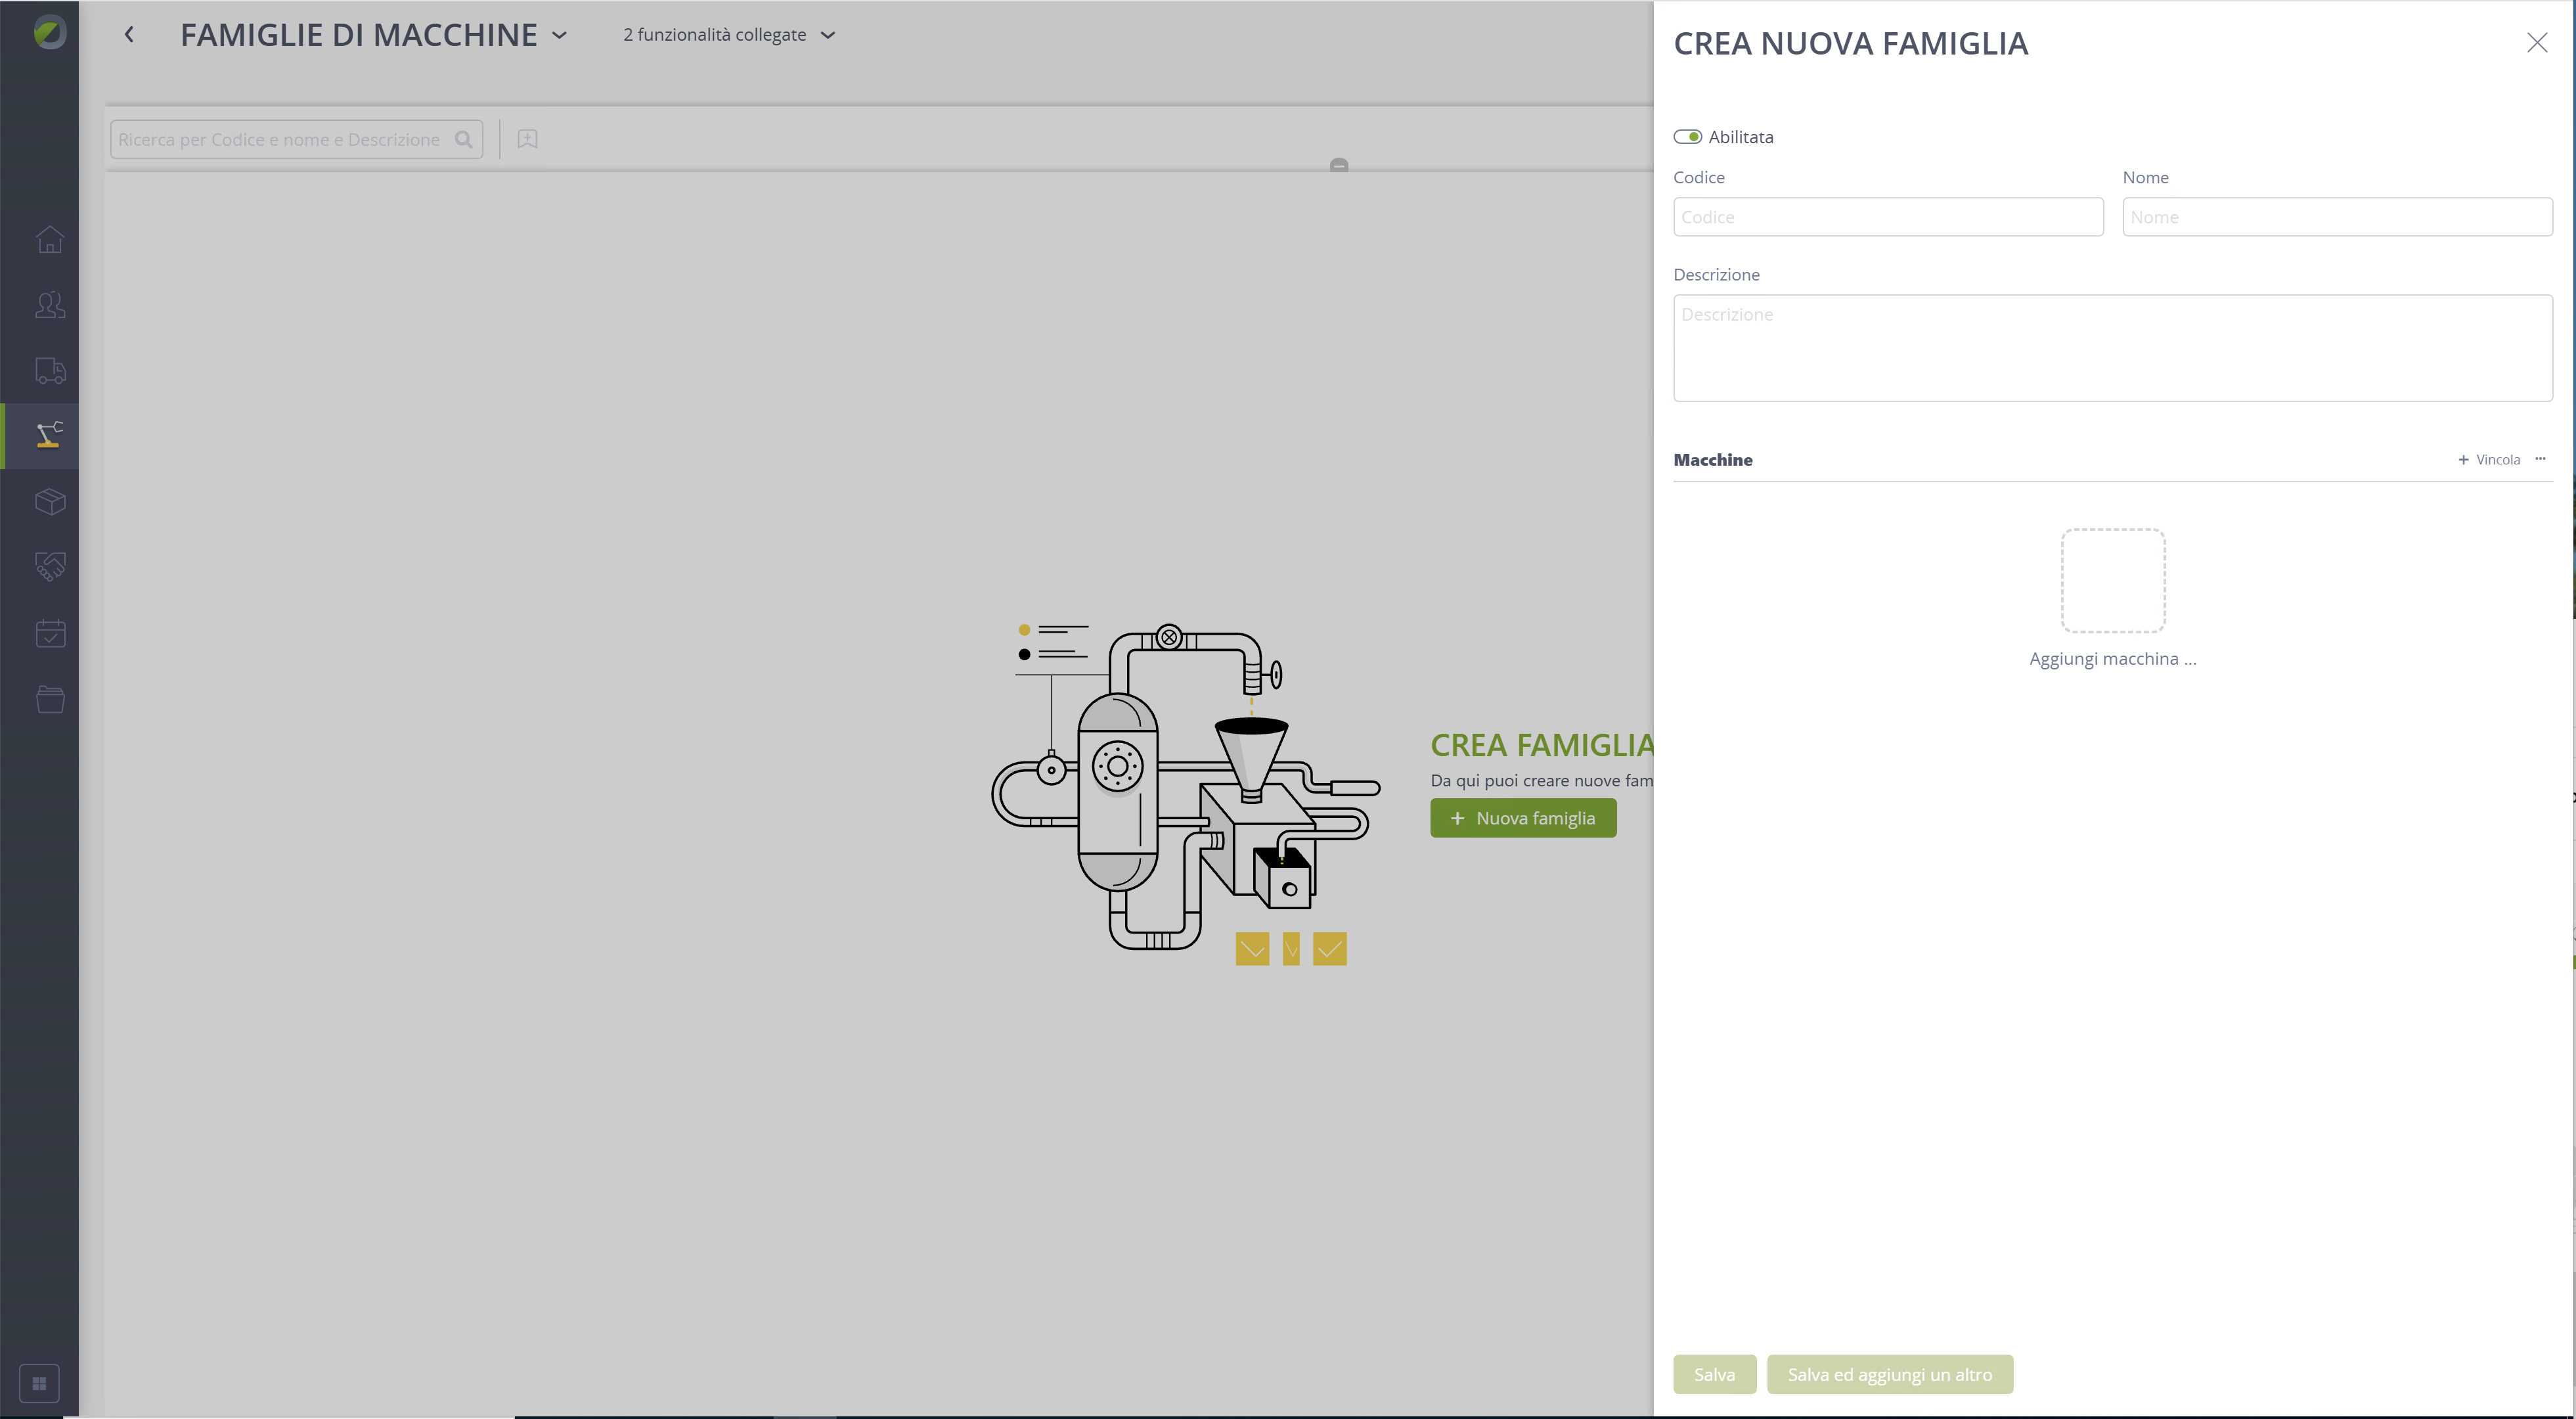Open the box products sidebar icon

click(x=50, y=501)
